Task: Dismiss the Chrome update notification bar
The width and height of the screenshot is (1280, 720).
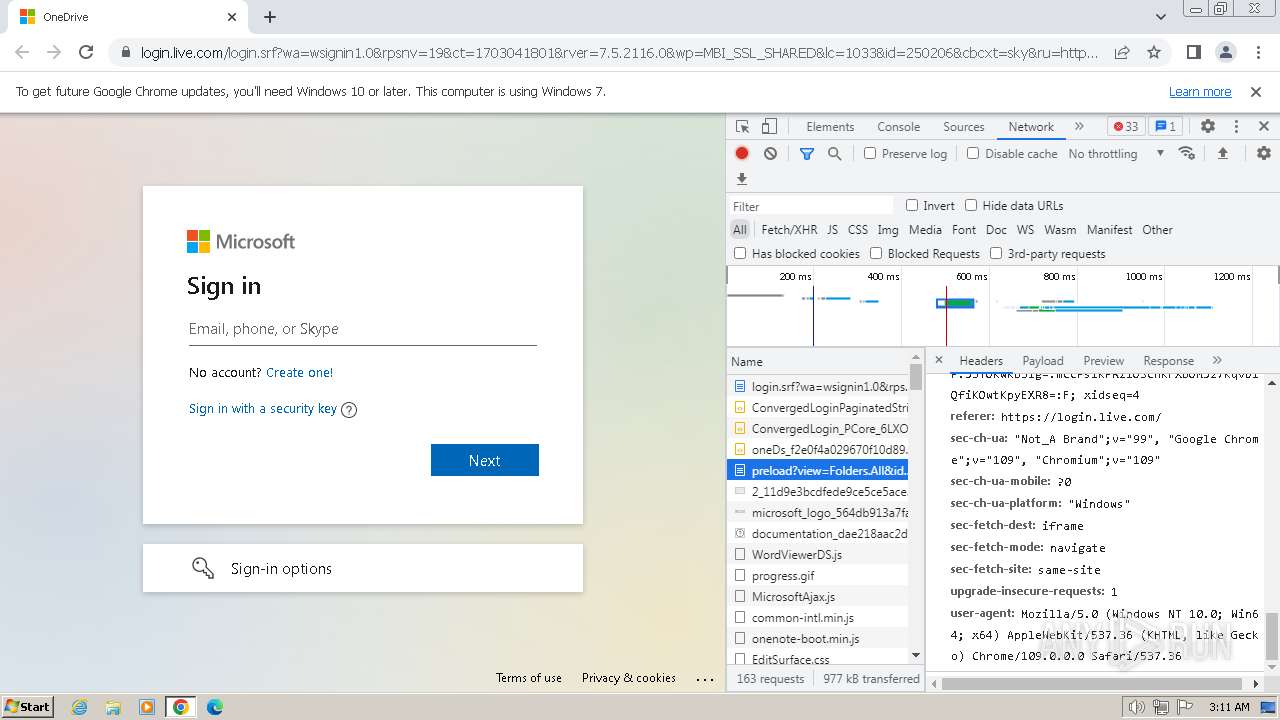Action: 1256,92
